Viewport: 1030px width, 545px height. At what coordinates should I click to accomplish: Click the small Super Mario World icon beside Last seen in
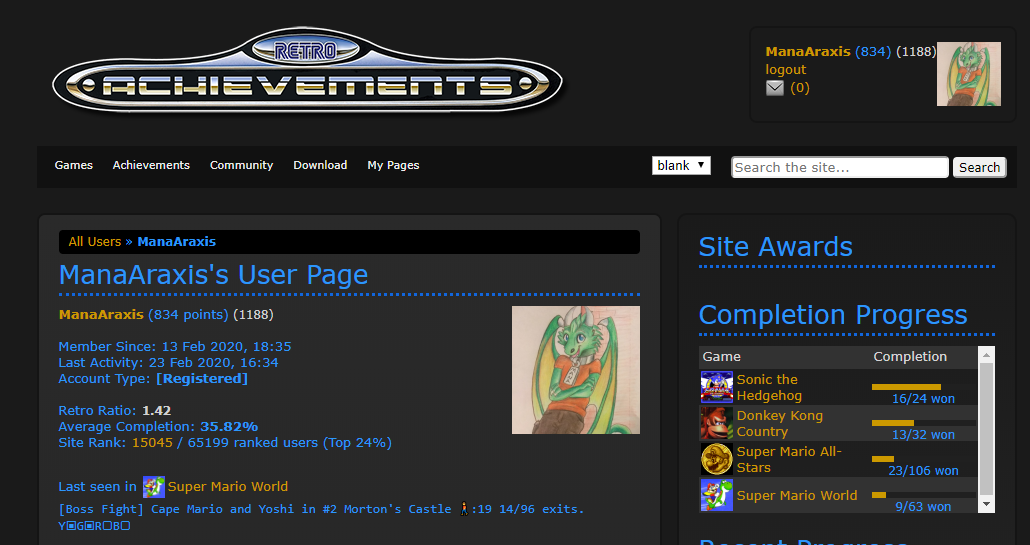[154, 487]
